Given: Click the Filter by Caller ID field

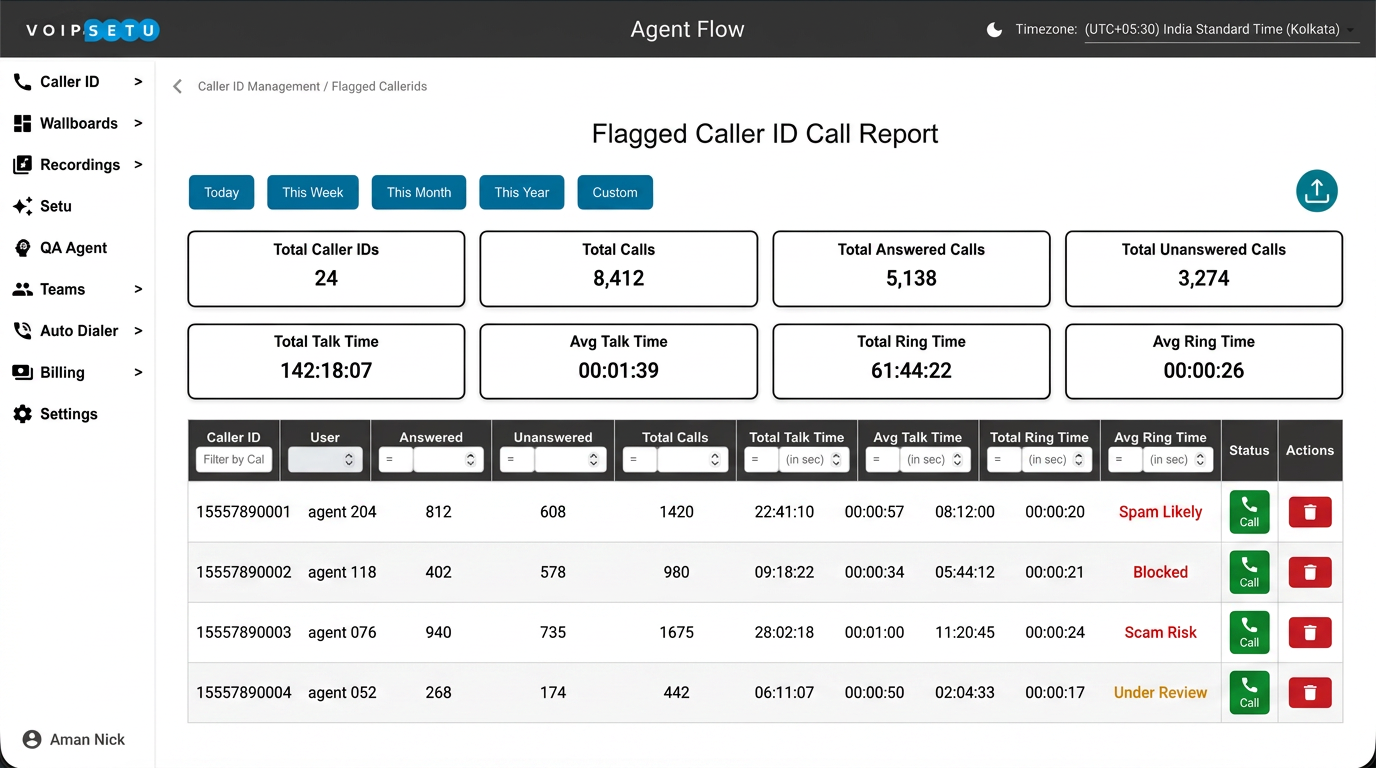Looking at the screenshot, I should click(234, 460).
